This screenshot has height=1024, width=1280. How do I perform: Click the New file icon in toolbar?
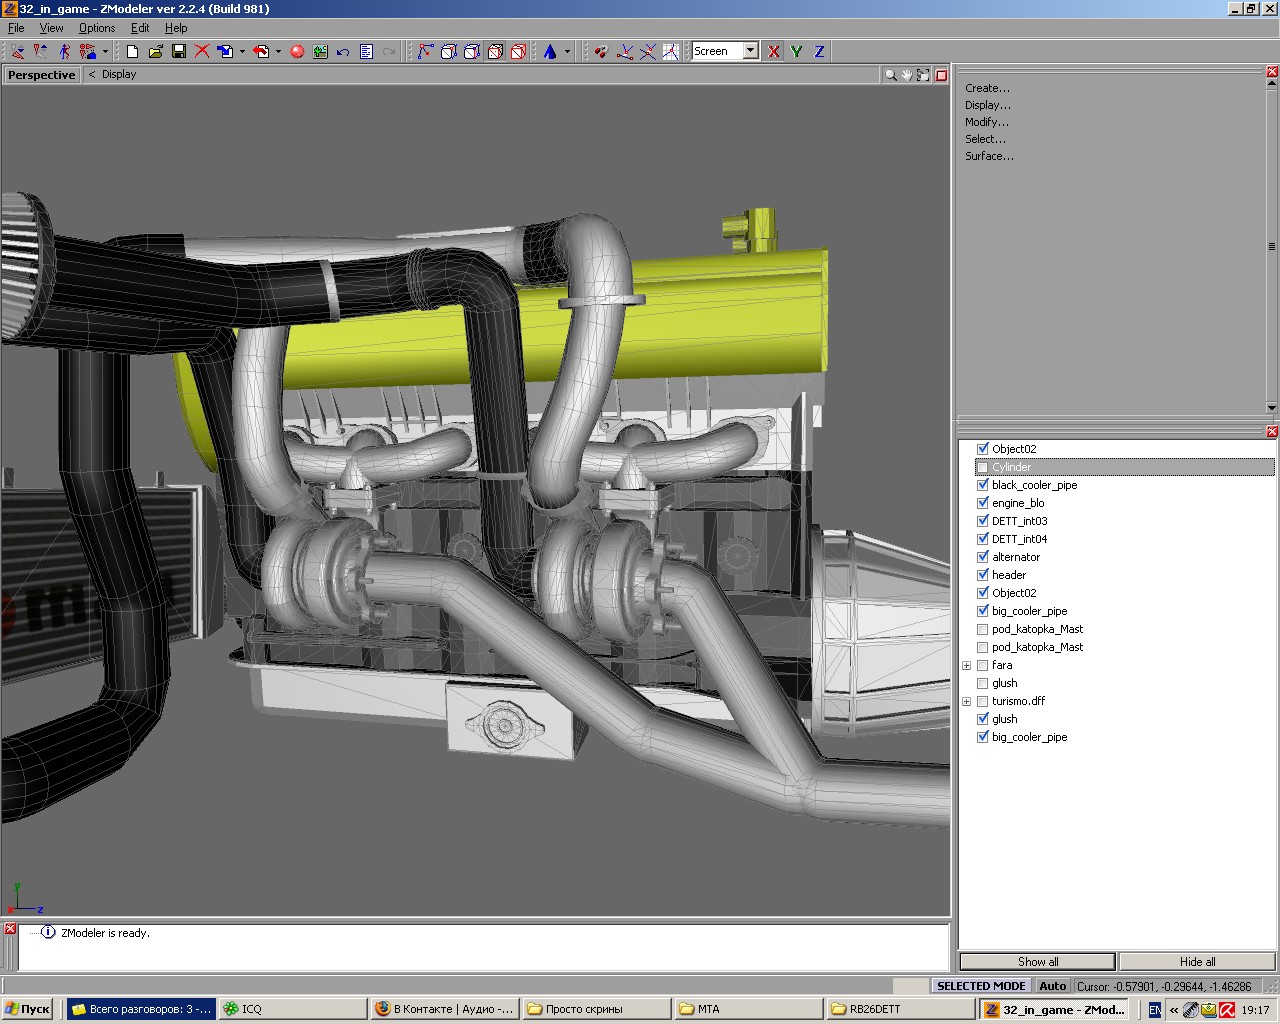click(132, 51)
